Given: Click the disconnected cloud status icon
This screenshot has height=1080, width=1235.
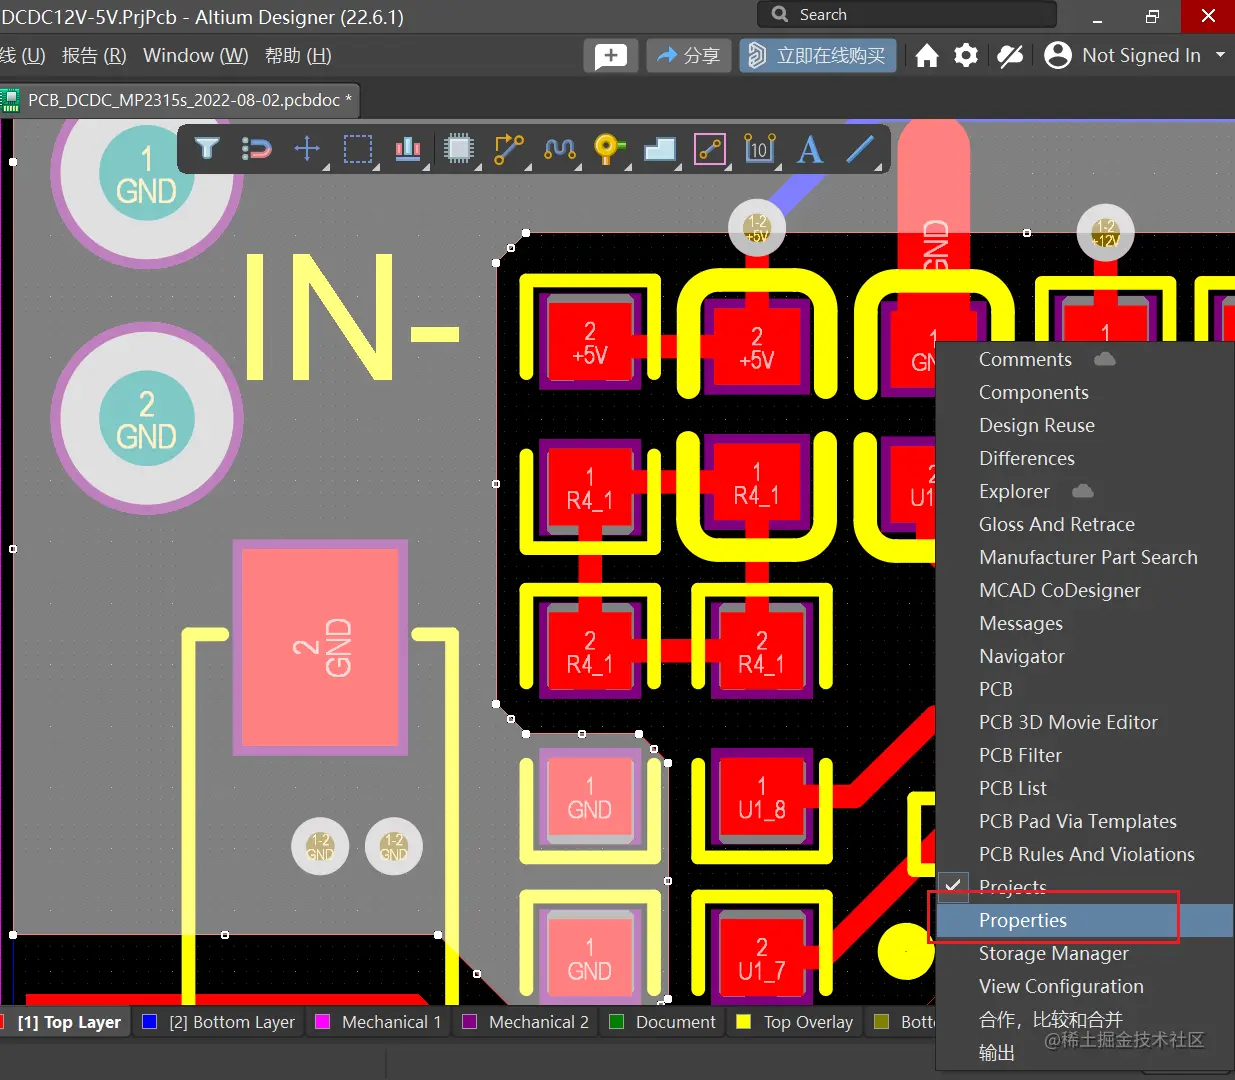Looking at the screenshot, I should click(1010, 56).
